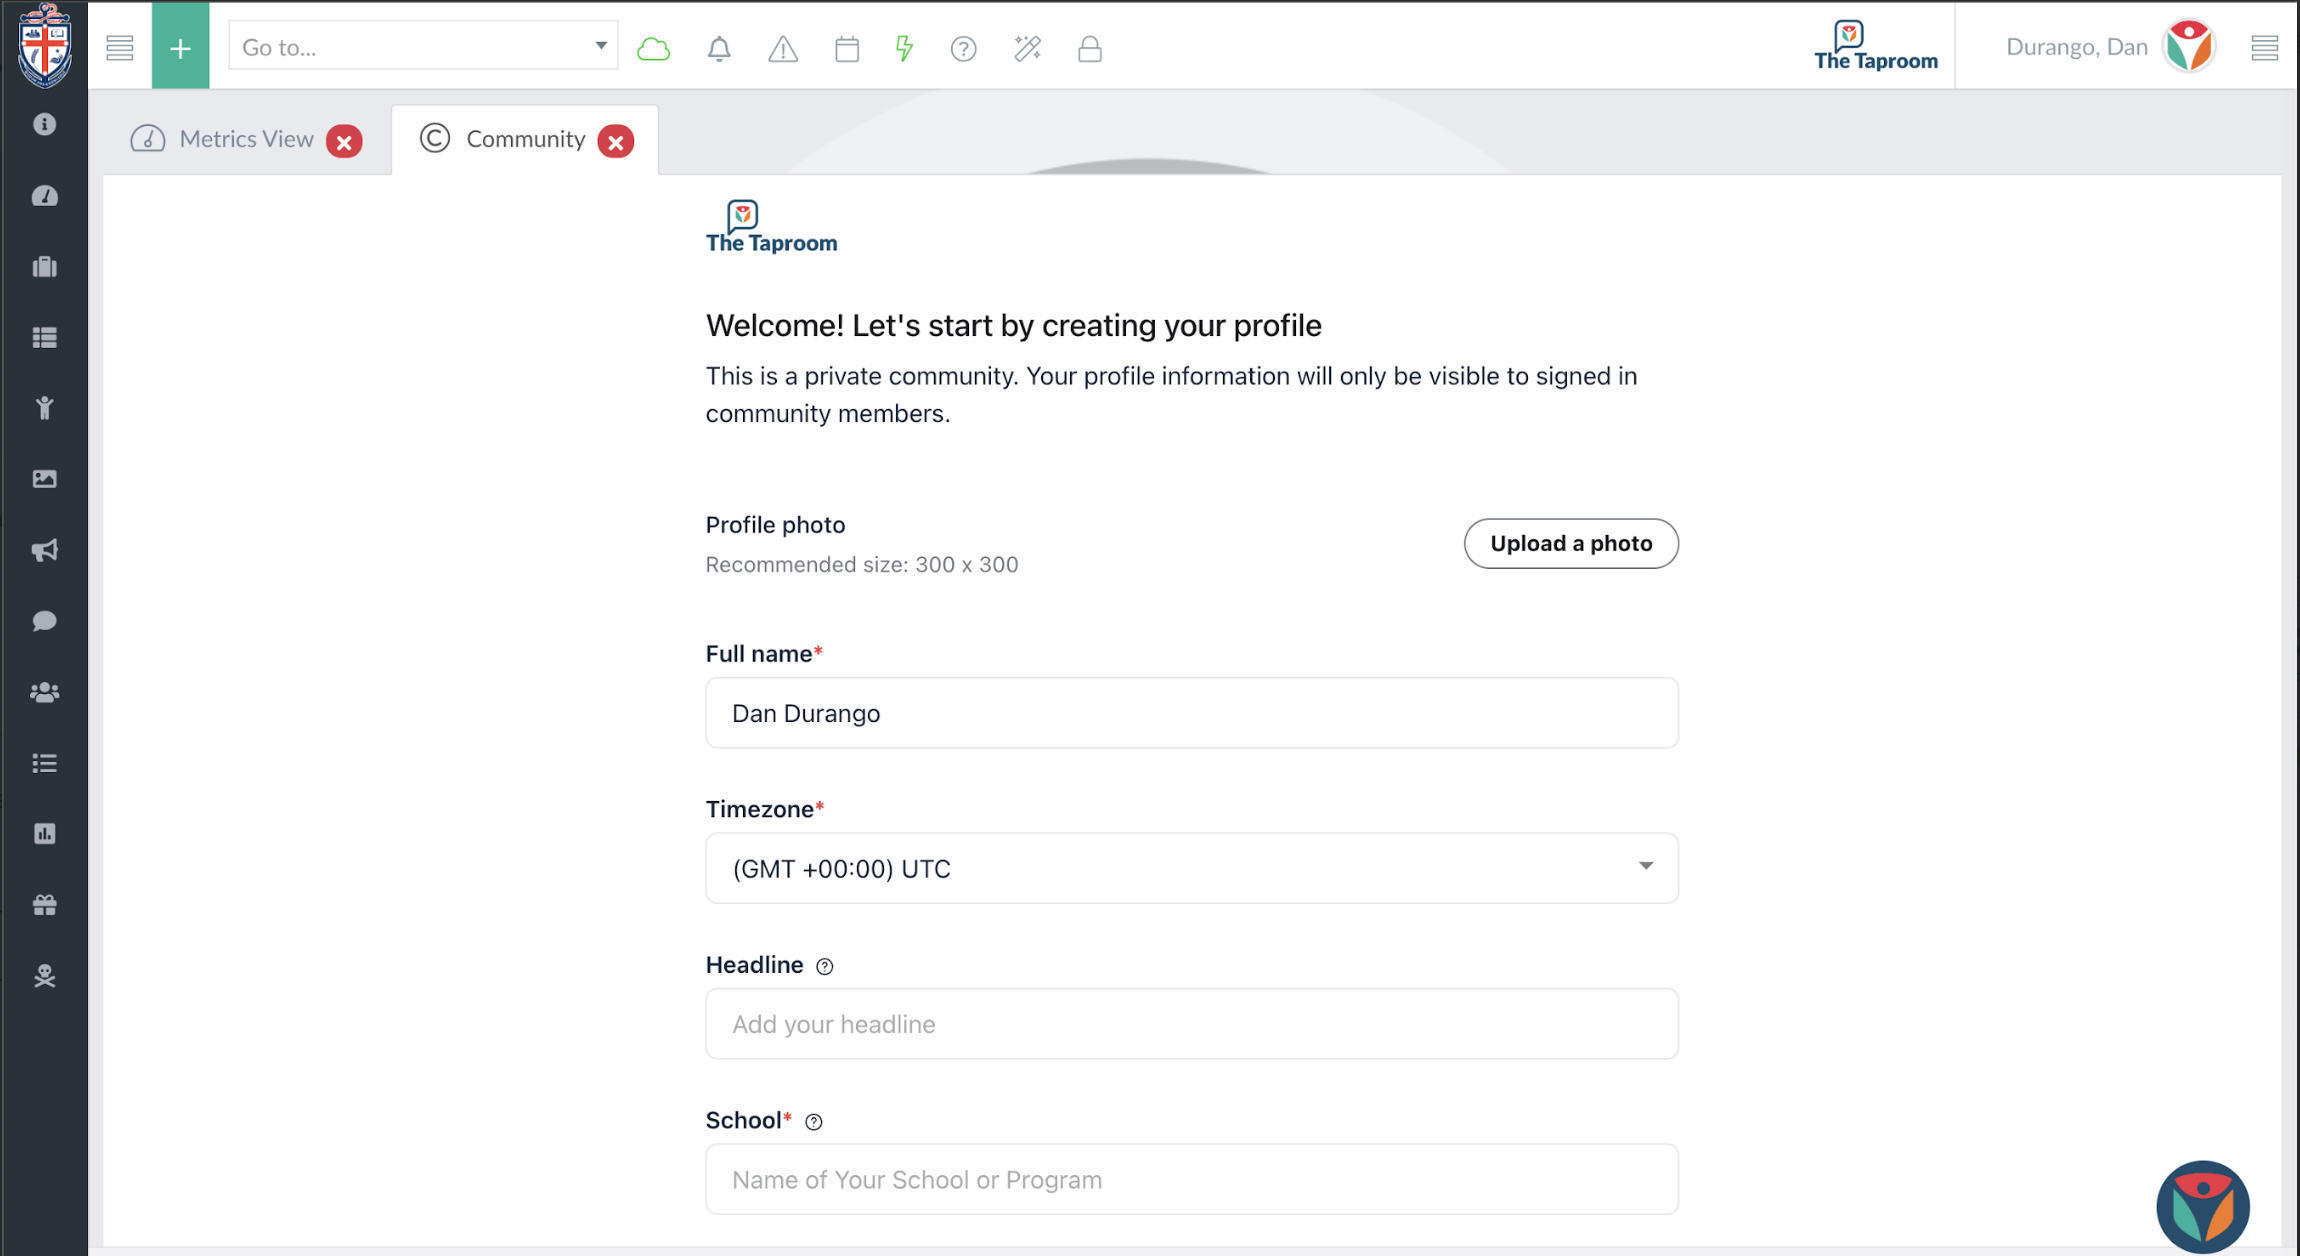Click the Headline input field
The image size is (2300, 1256).
click(x=1191, y=1023)
